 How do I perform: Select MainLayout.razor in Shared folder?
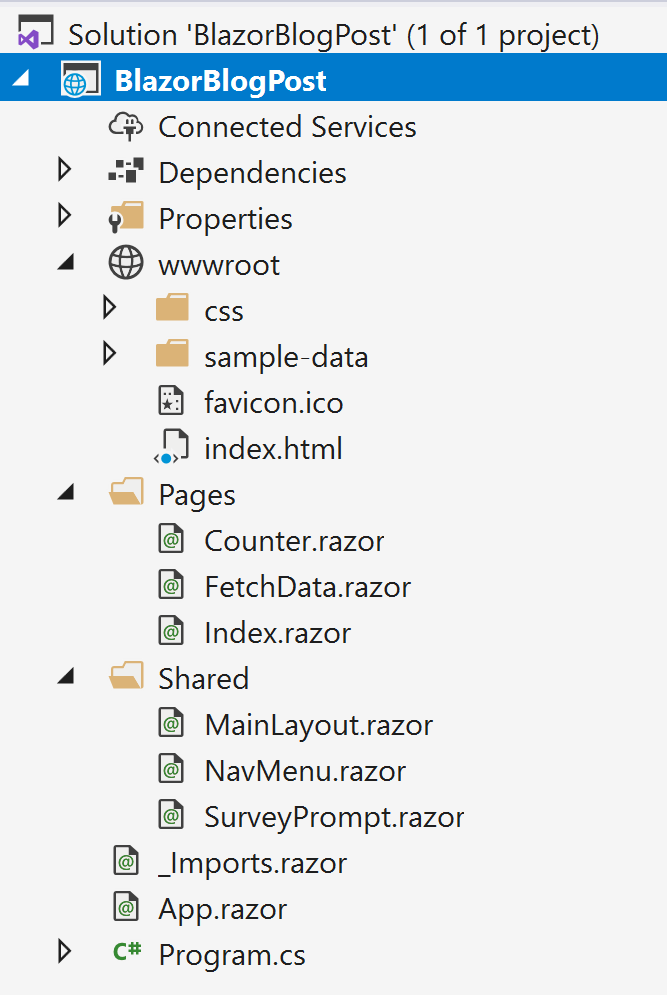[x=319, y=725]
